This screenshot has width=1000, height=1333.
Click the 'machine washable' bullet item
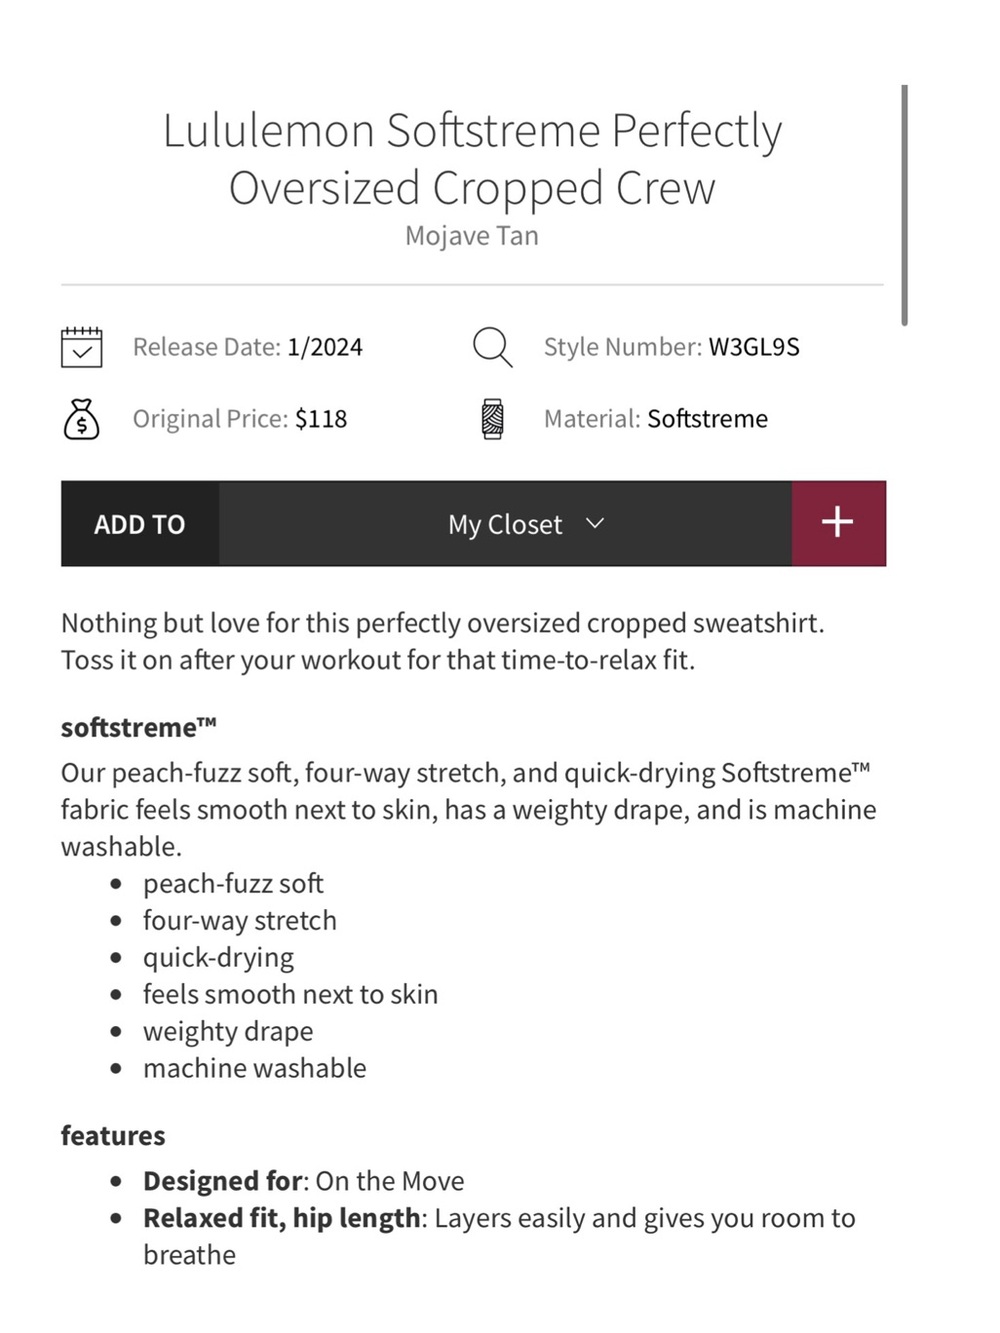point(255,1068)
